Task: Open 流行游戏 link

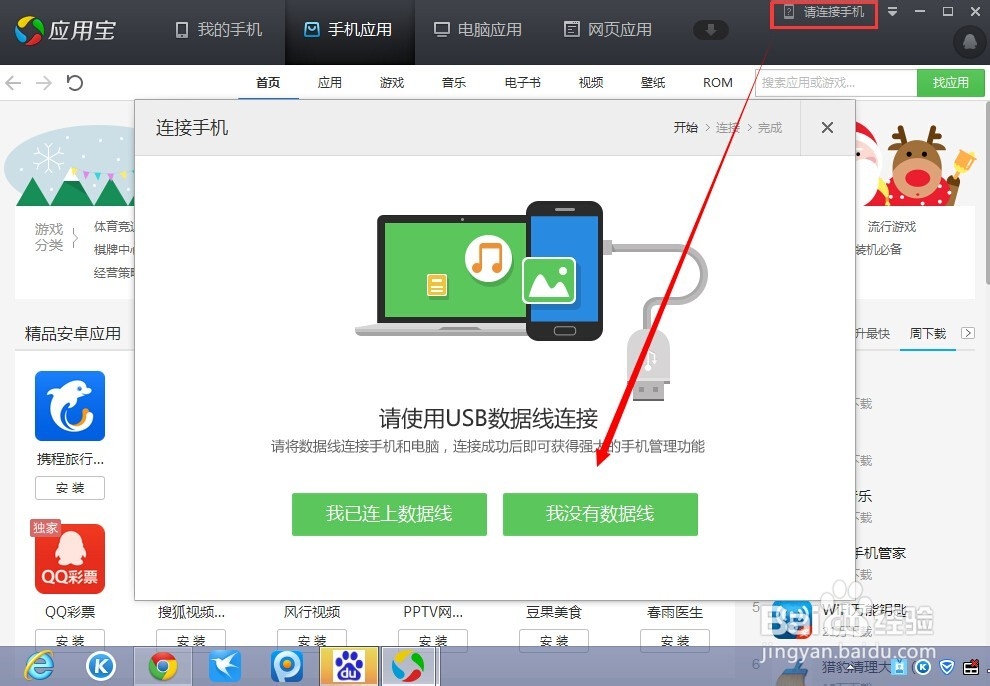Action: tap(891, 227)
